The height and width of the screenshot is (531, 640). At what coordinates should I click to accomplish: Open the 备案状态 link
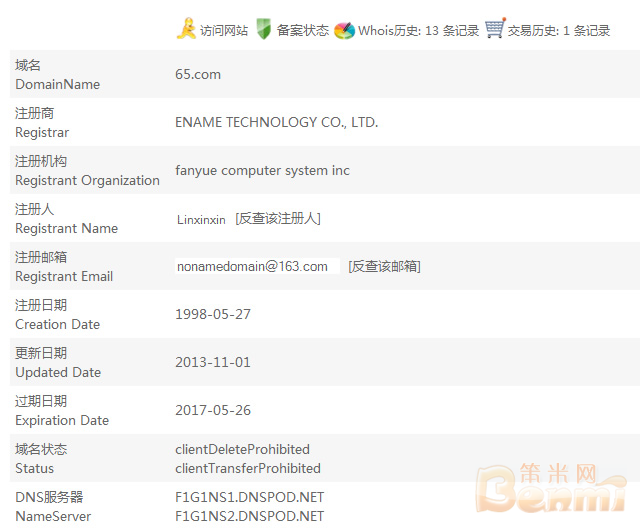tap(302, 31)
